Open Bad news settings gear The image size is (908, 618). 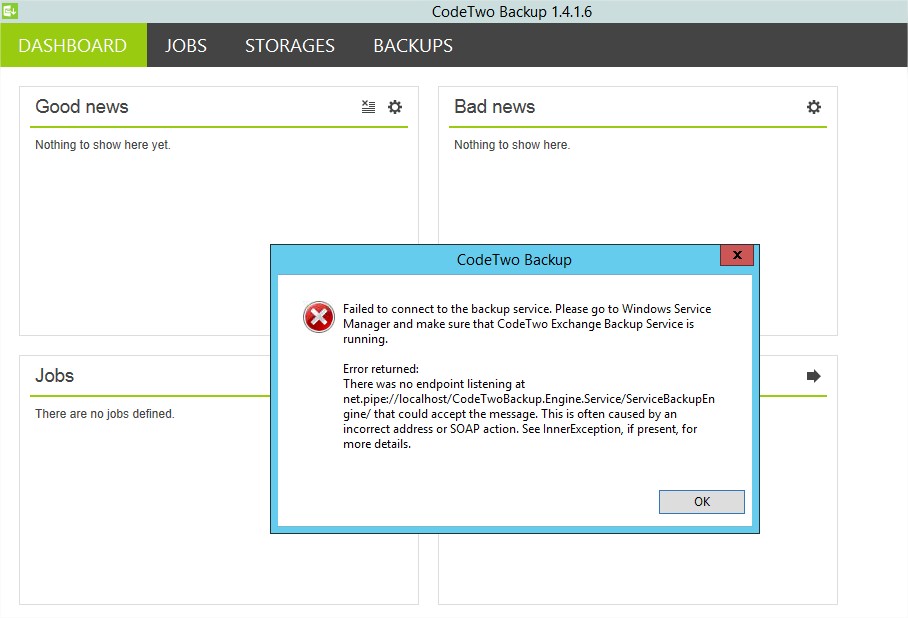814,107
